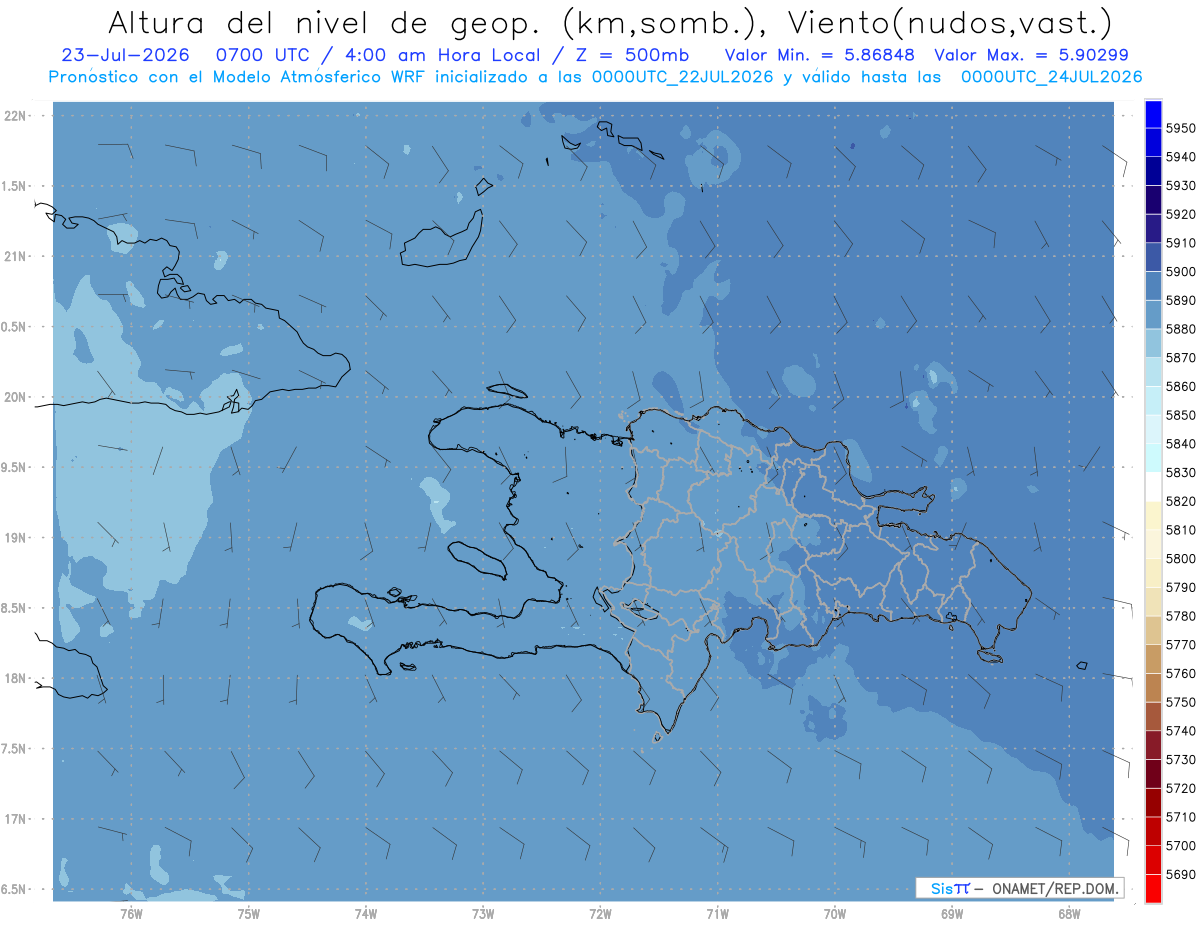
Task: Click the '71W' longitude axis label
Action: 717,913
